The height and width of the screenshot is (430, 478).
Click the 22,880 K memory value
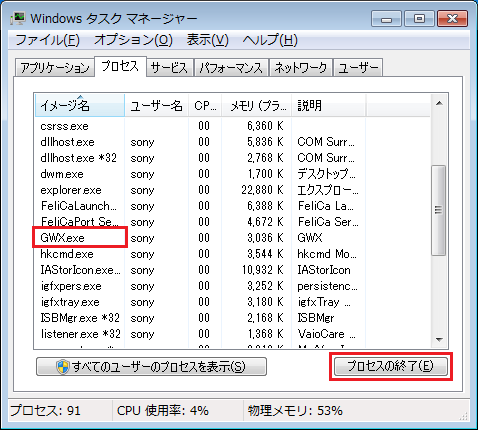click(x=262, y=190)
